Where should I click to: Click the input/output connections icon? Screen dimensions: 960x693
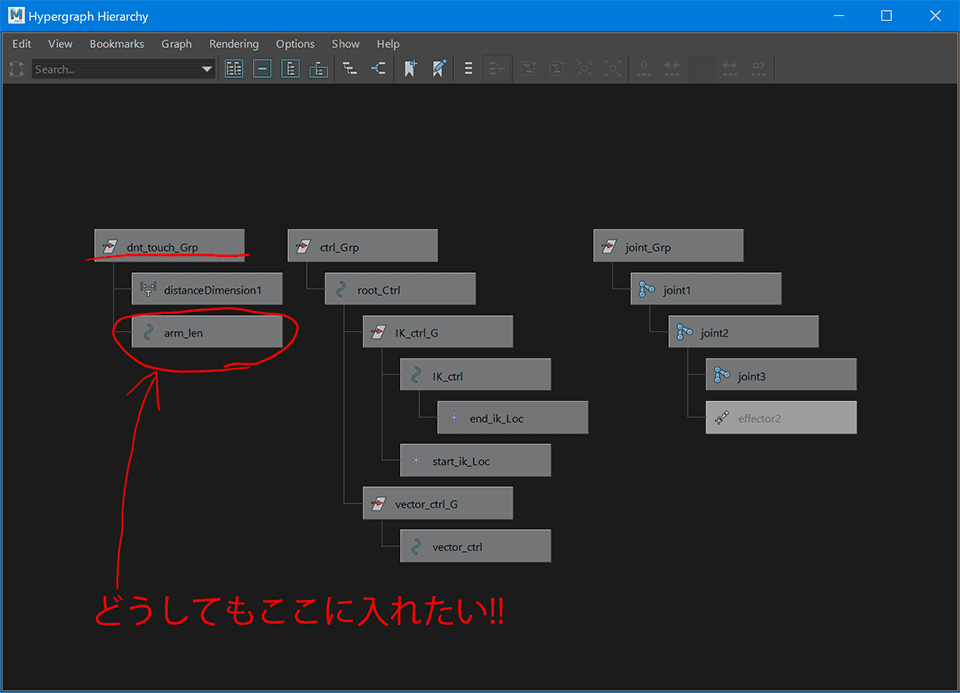pyautogui.click(x=378, y=69)
